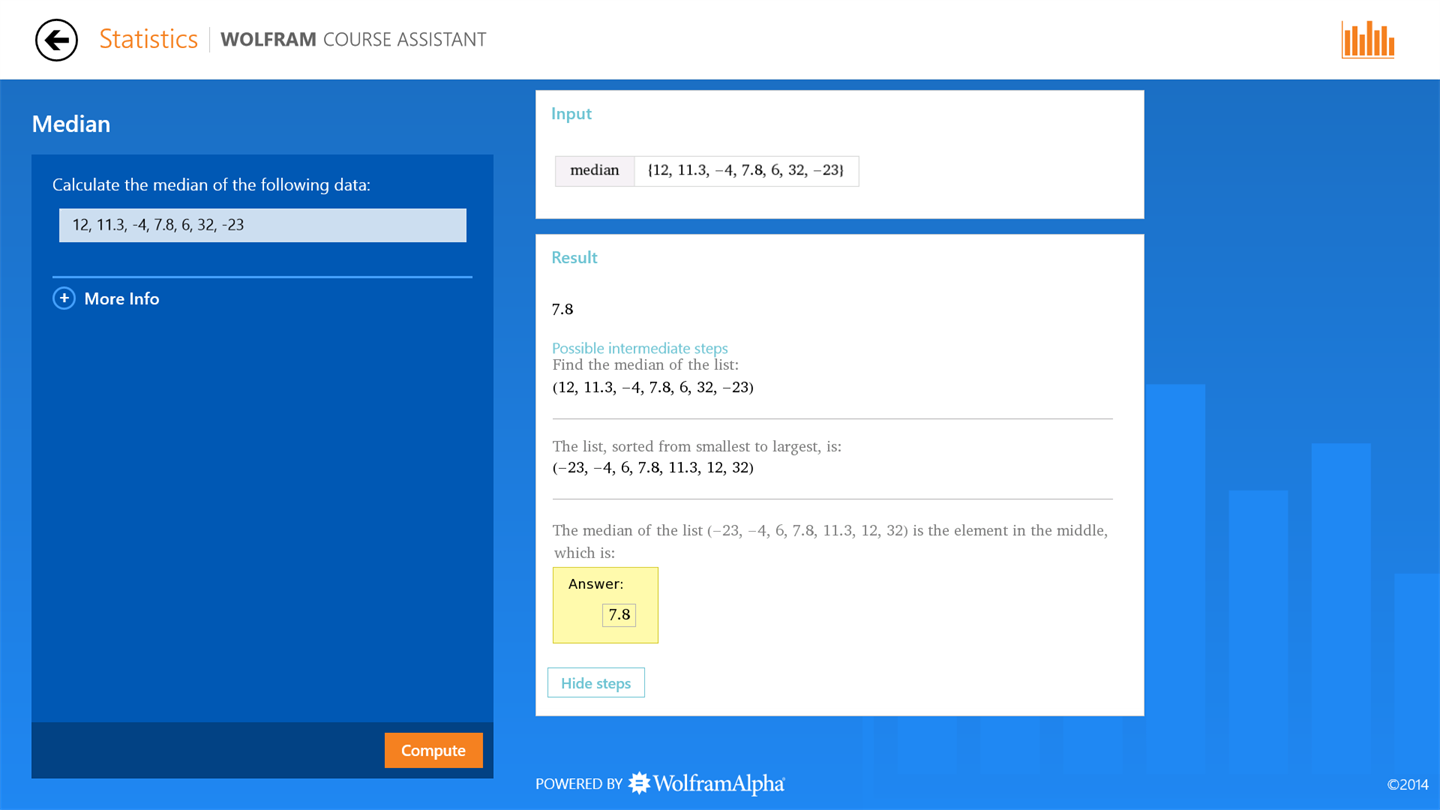Open the Wolfram Course Assistant title

[353, 40]
